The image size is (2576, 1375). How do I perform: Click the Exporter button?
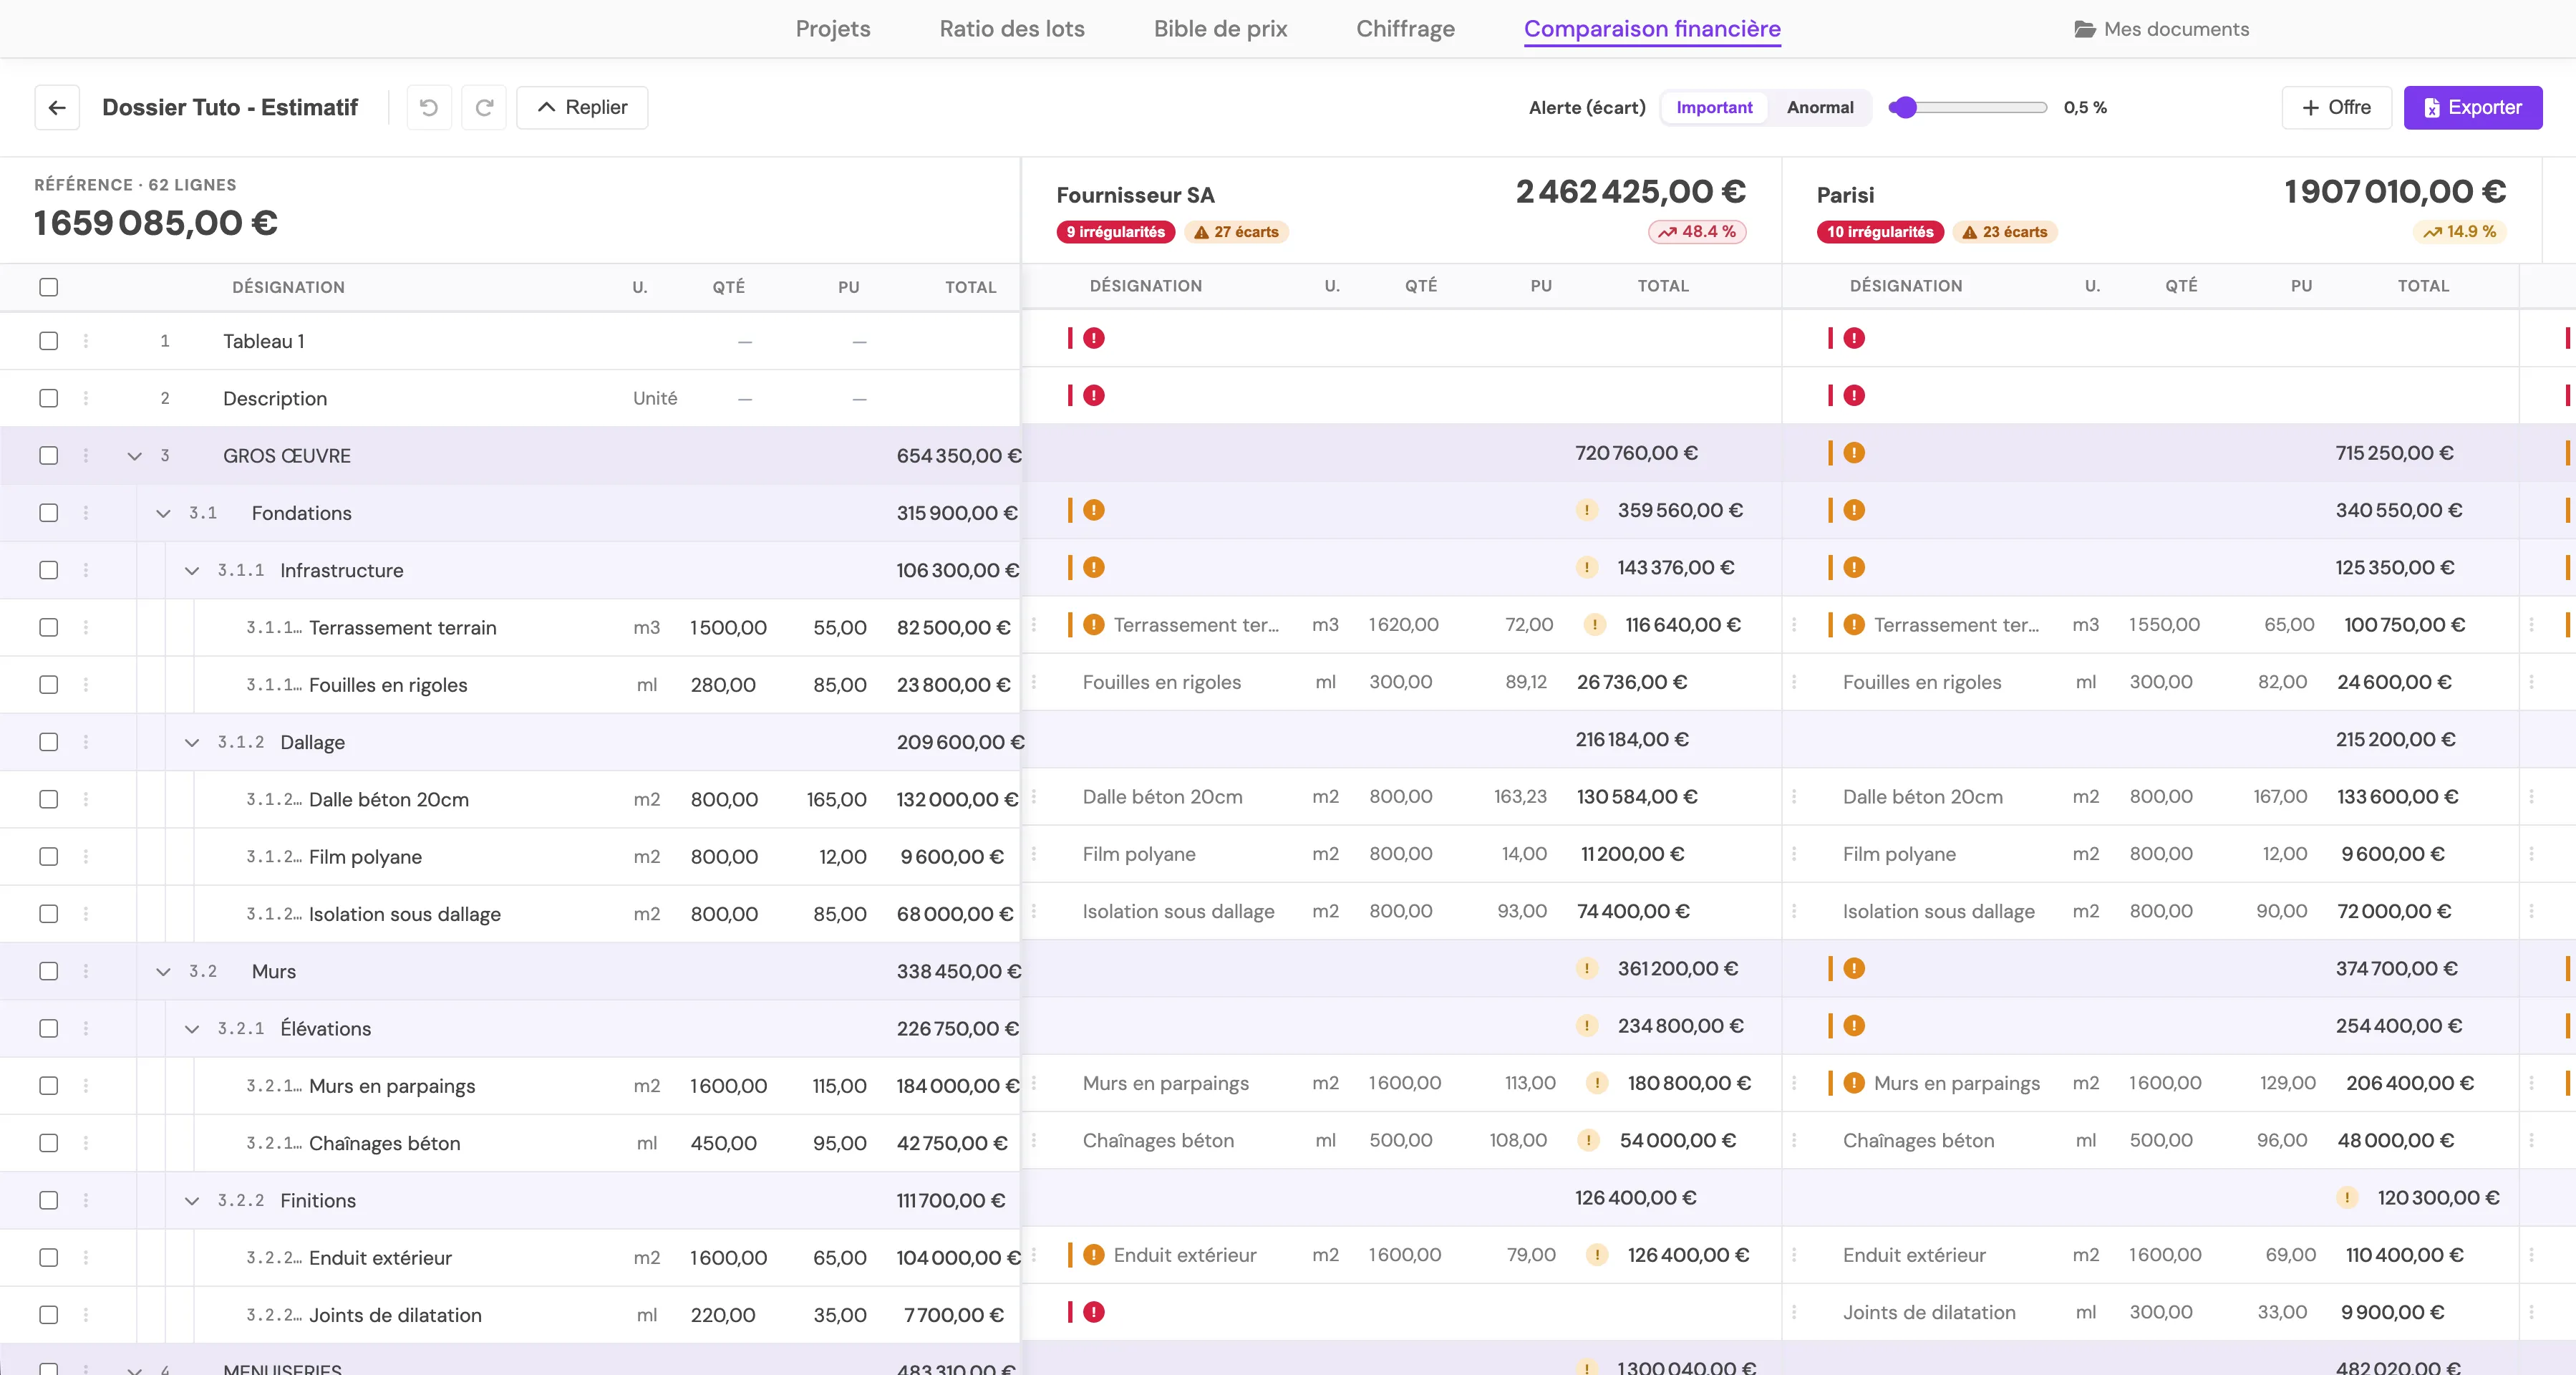pyautogui.click(x=2473, y=108)
